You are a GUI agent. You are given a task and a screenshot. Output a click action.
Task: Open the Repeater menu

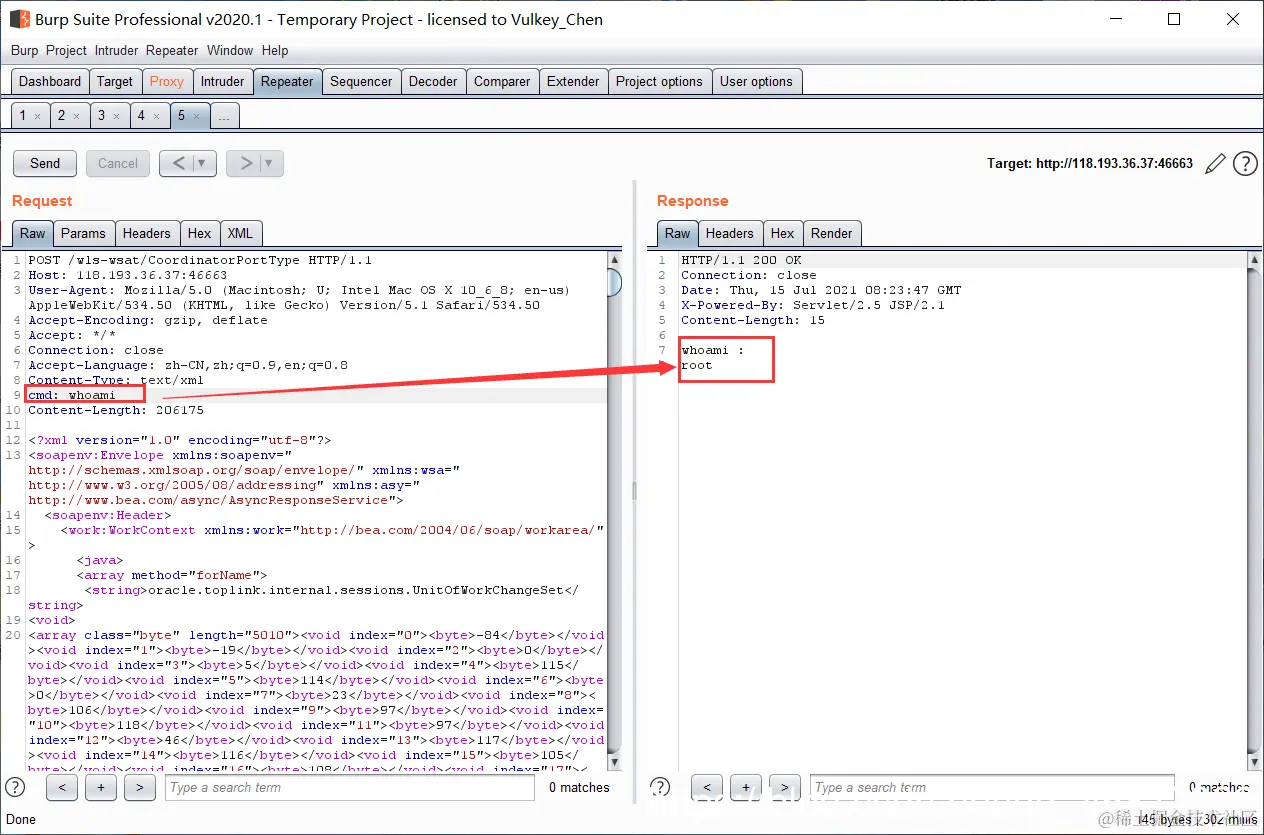[172, 50]
